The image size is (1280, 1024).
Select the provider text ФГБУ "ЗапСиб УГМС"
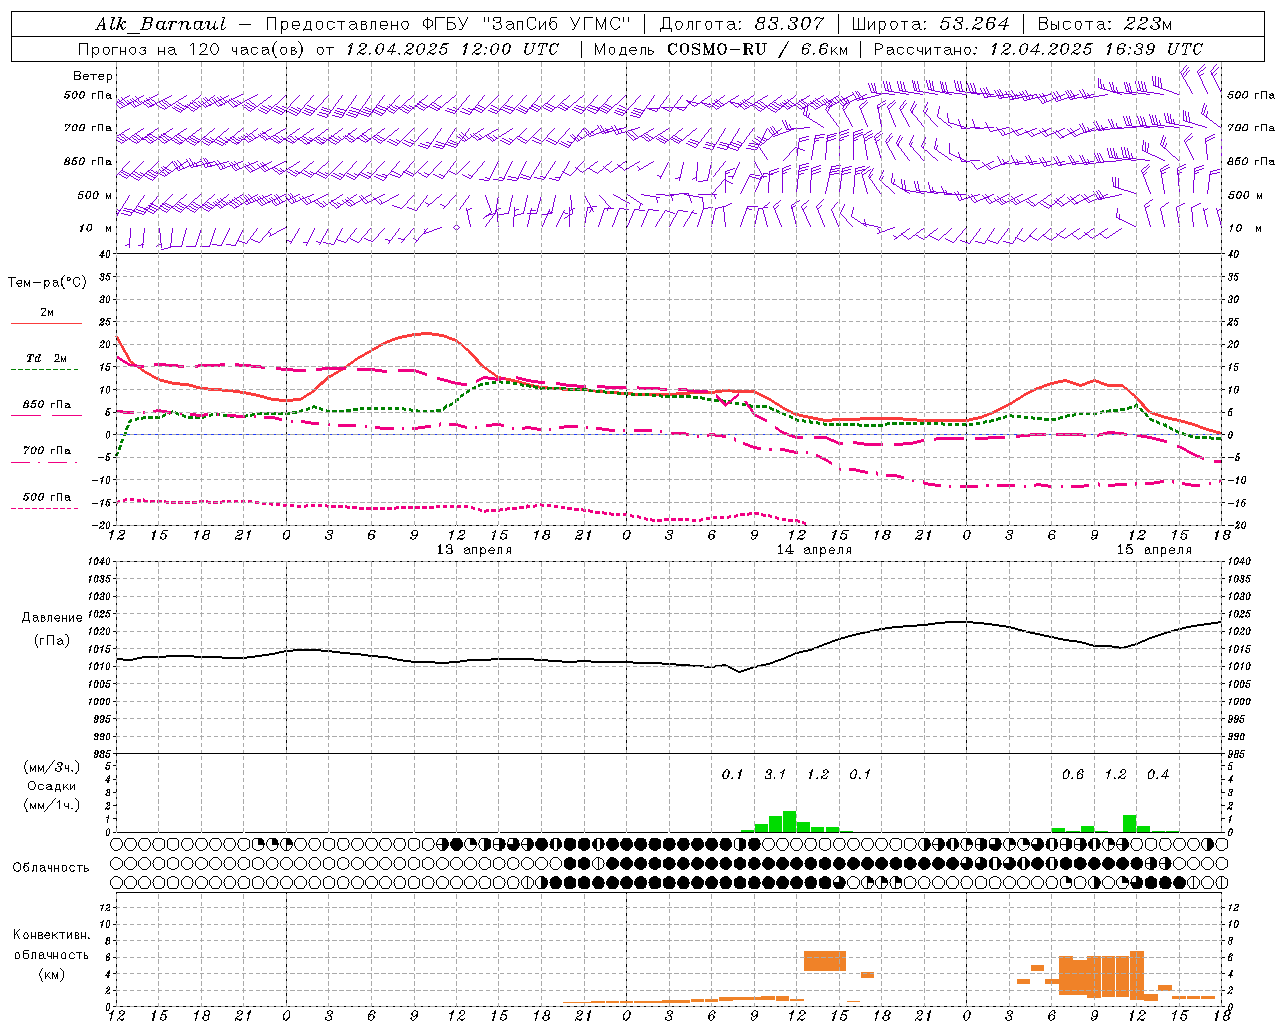click(527, 24)
